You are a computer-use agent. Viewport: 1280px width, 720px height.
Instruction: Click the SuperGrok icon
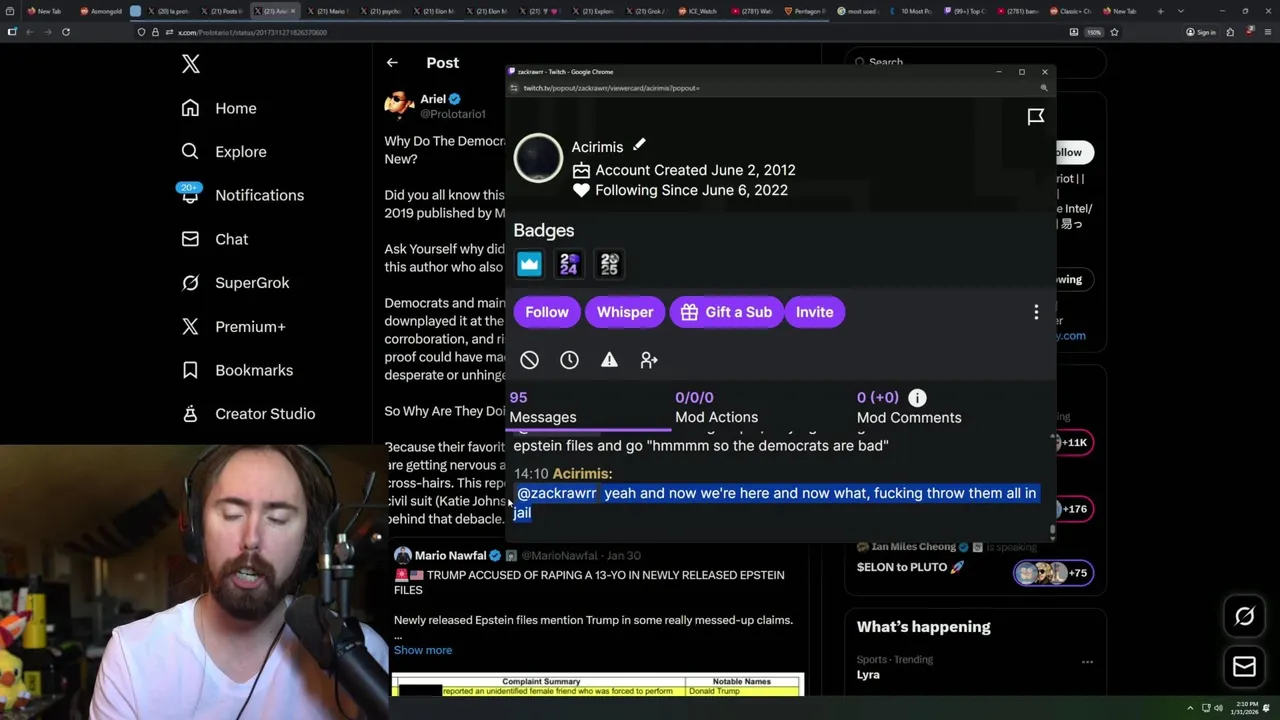click(190, 283)
